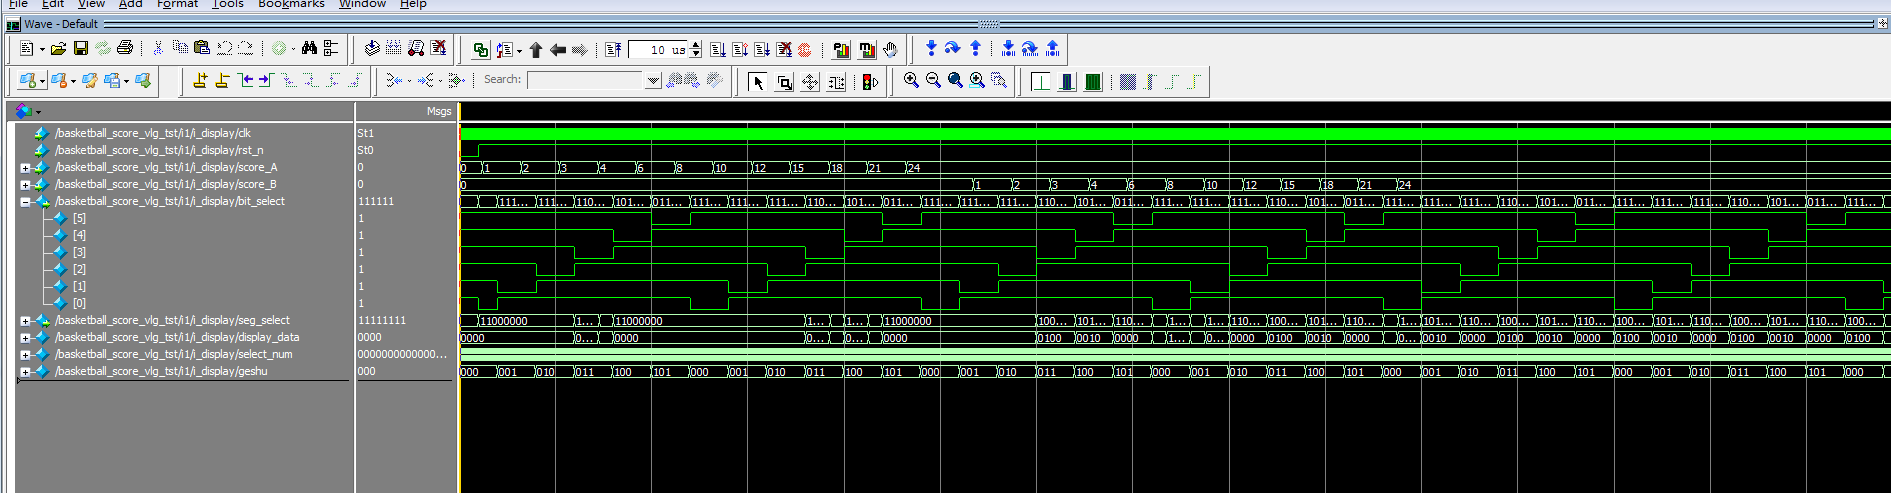
Task: Click the Step Into blue arrow
Action: pyautogui.click(x=931, y=48)
